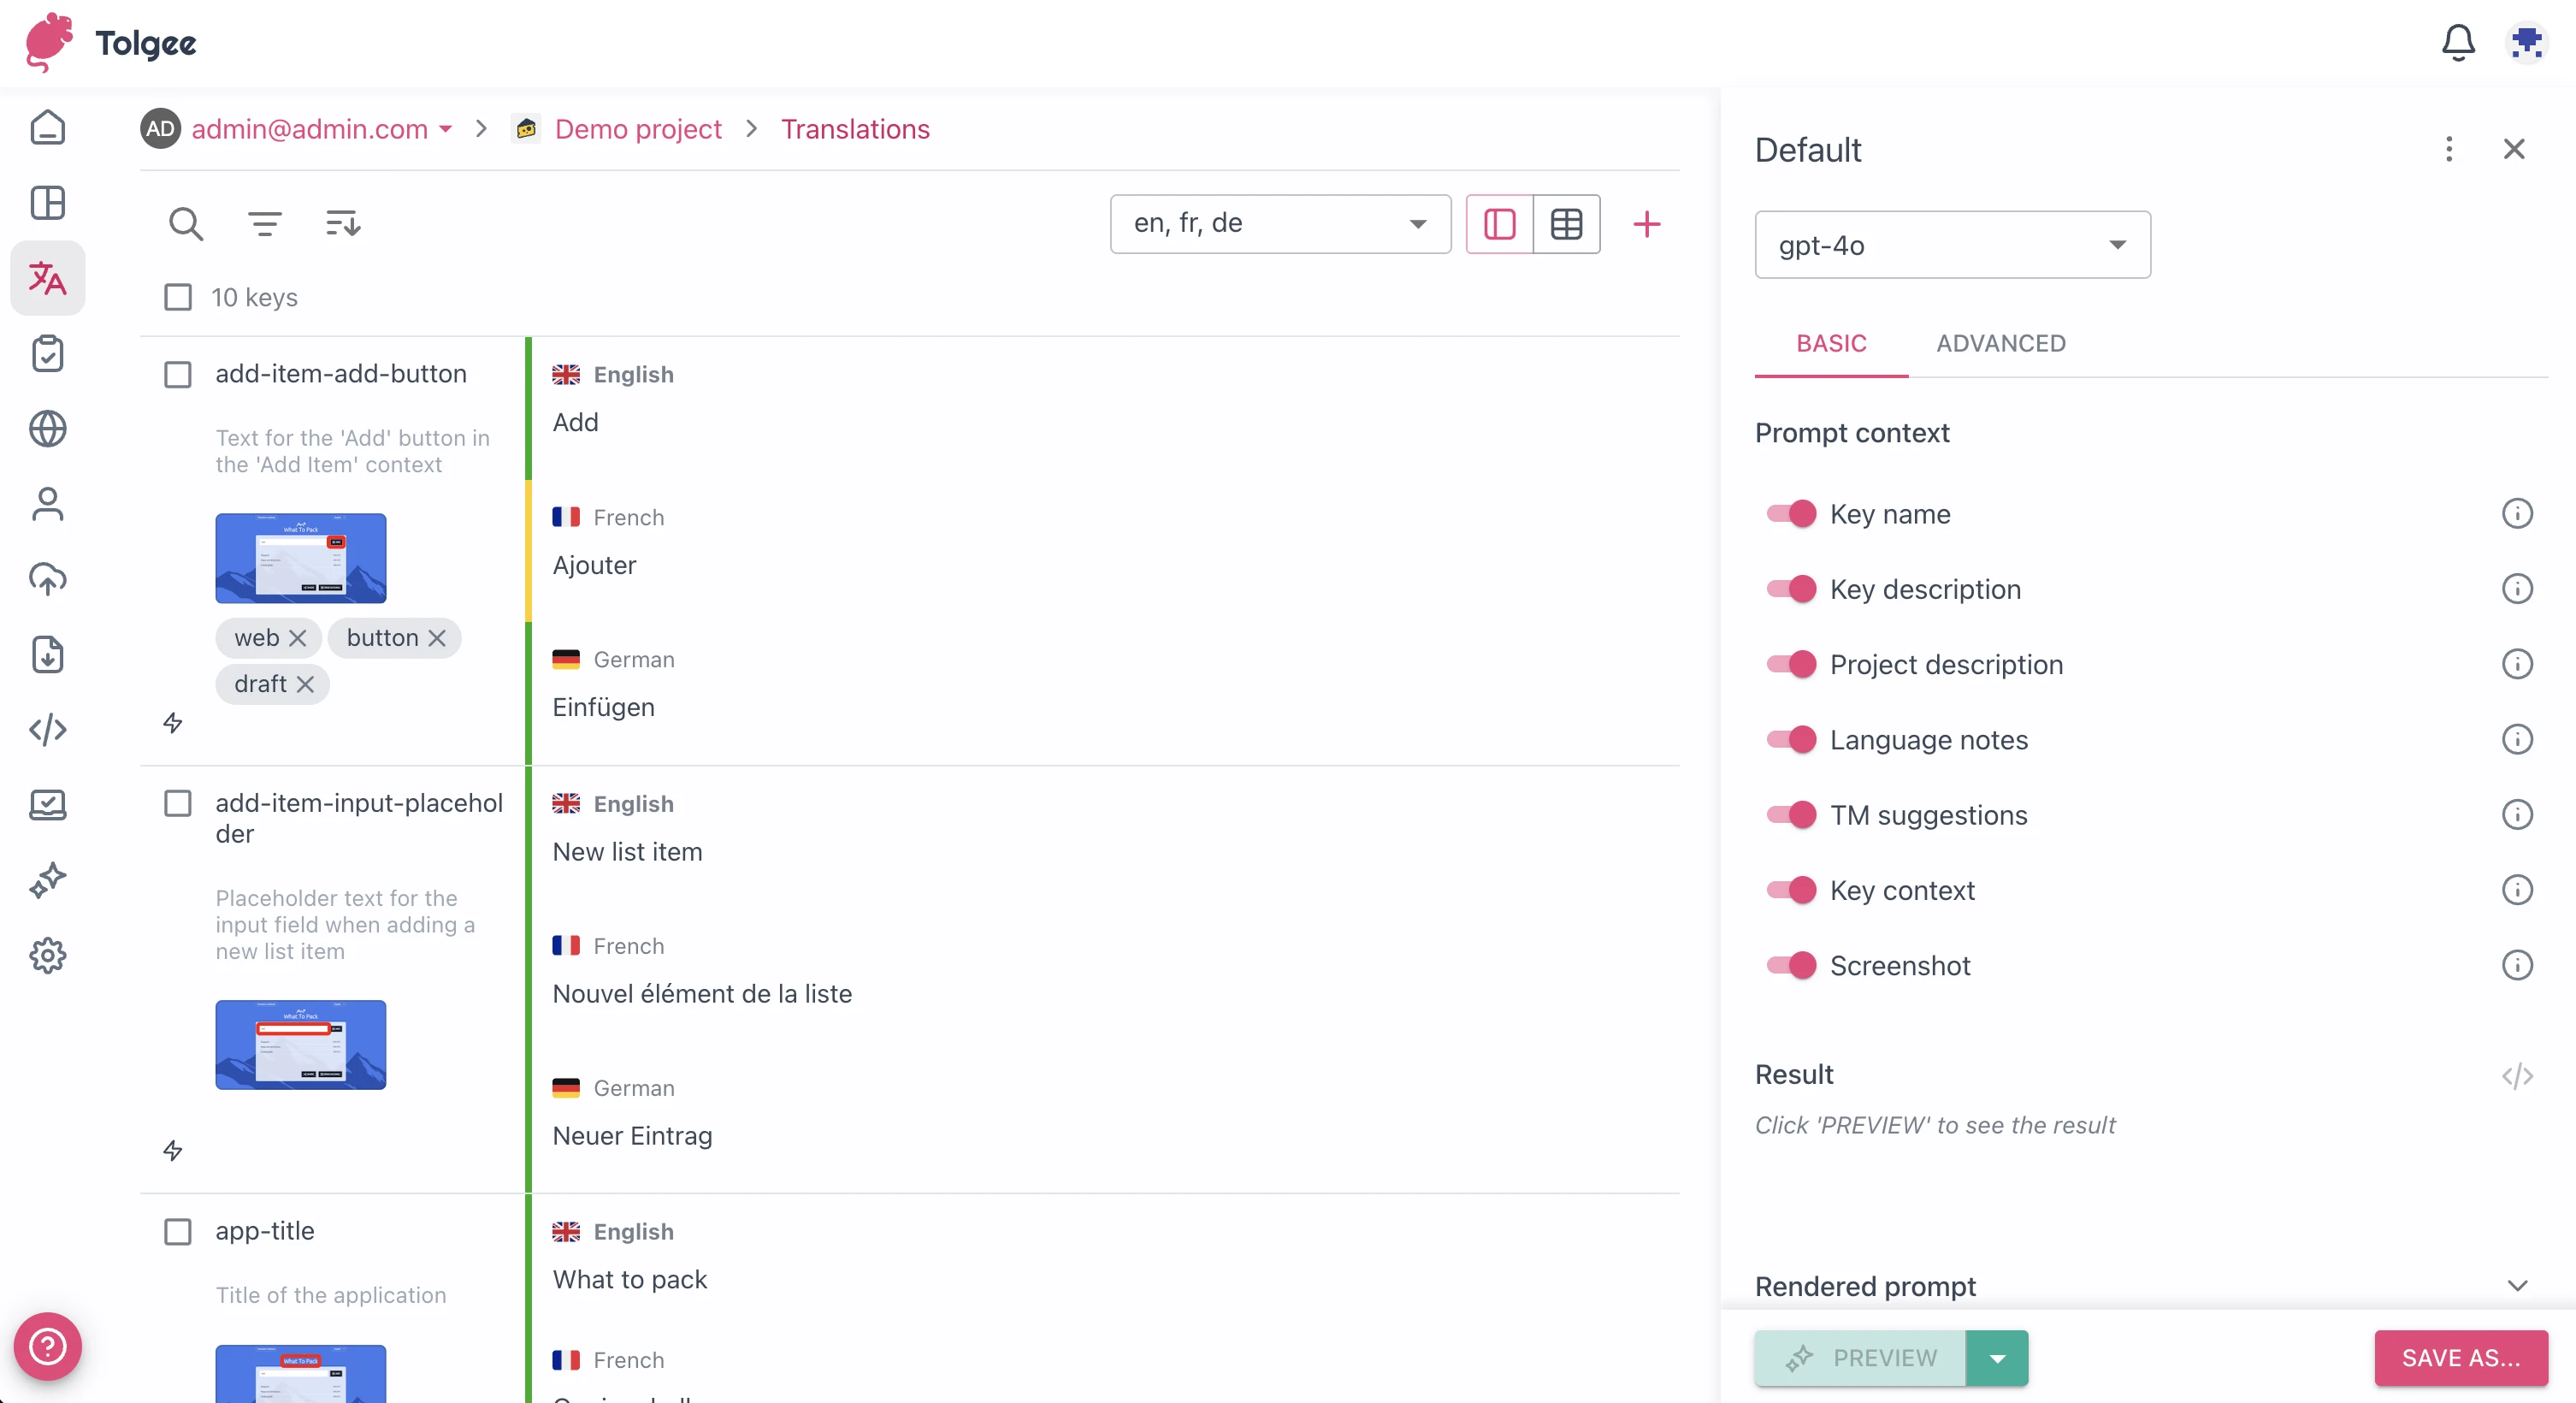This screenshot has width=2576, height=1403.
Task: Disable the TM suggestions toggle
Action: [x=1791, y=815]
